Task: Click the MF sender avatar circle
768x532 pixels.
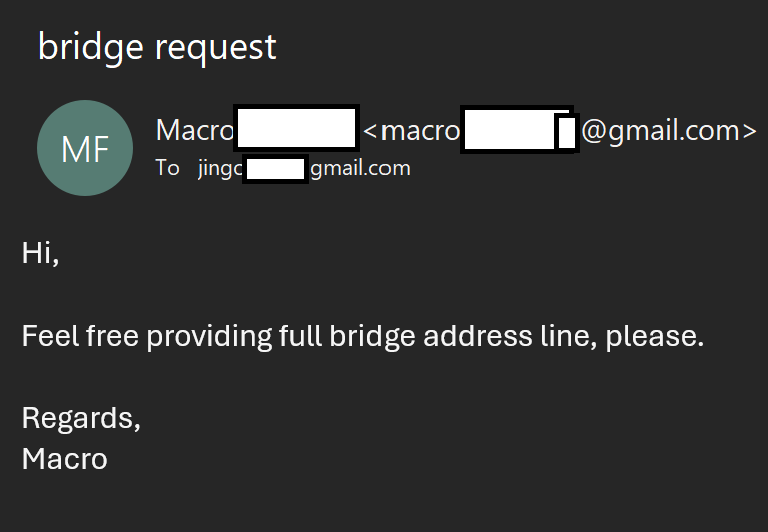Action: [x=85, y=148]
